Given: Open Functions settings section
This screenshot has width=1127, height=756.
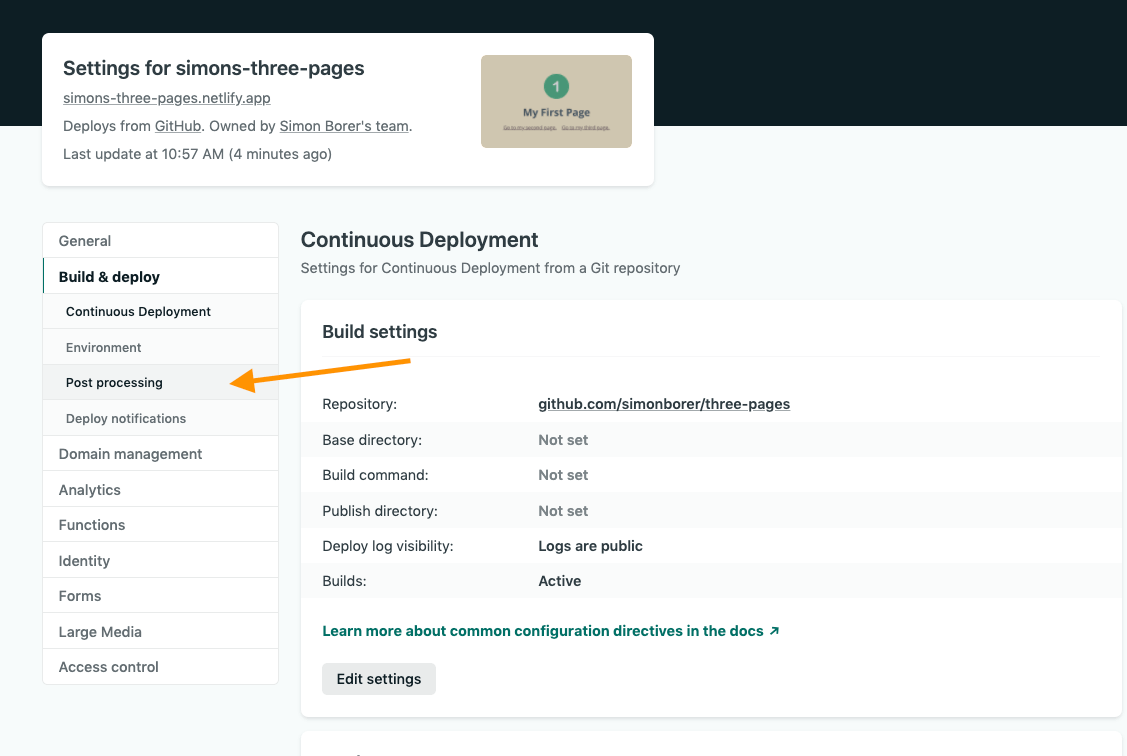Looking at the screenshot, I should pyautogui.click(x=92, y=525).
